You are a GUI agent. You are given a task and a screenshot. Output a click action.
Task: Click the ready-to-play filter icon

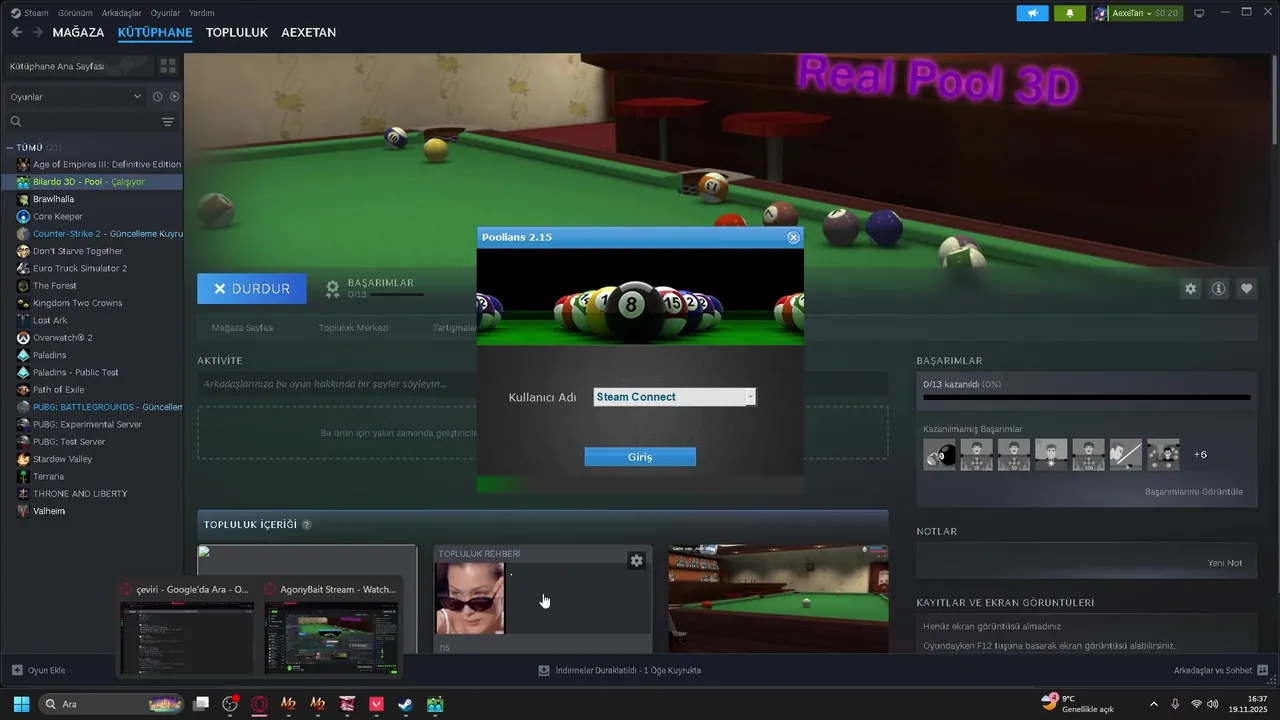click(174, 97)
